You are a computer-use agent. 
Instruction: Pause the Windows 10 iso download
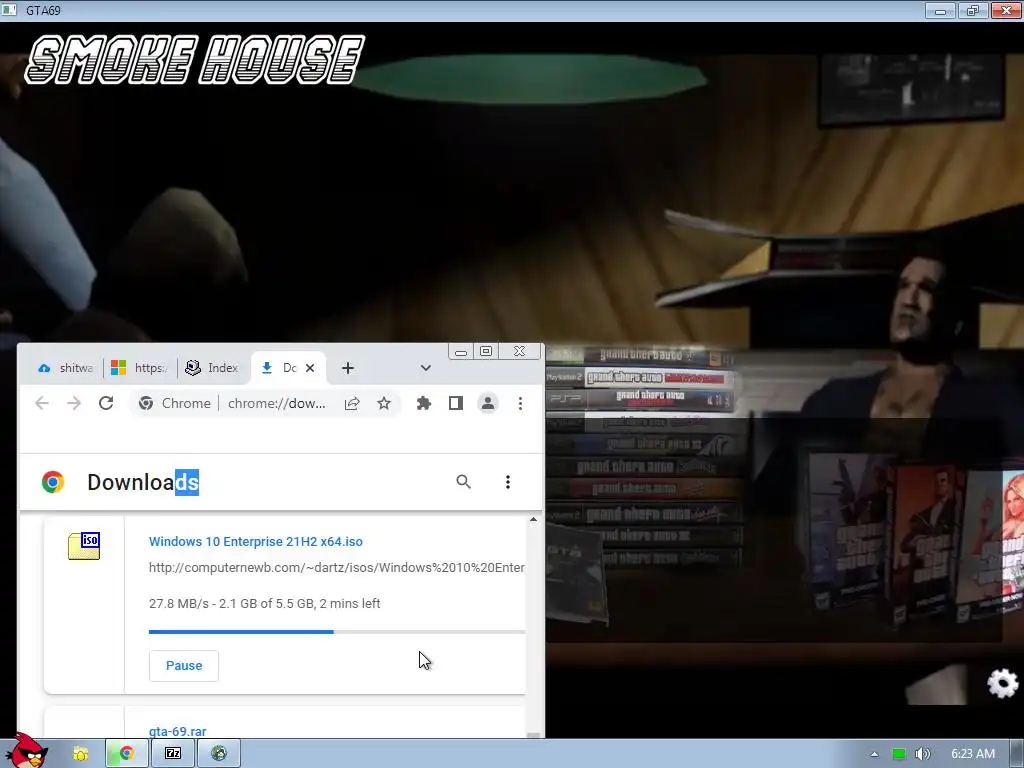[184, 665]
